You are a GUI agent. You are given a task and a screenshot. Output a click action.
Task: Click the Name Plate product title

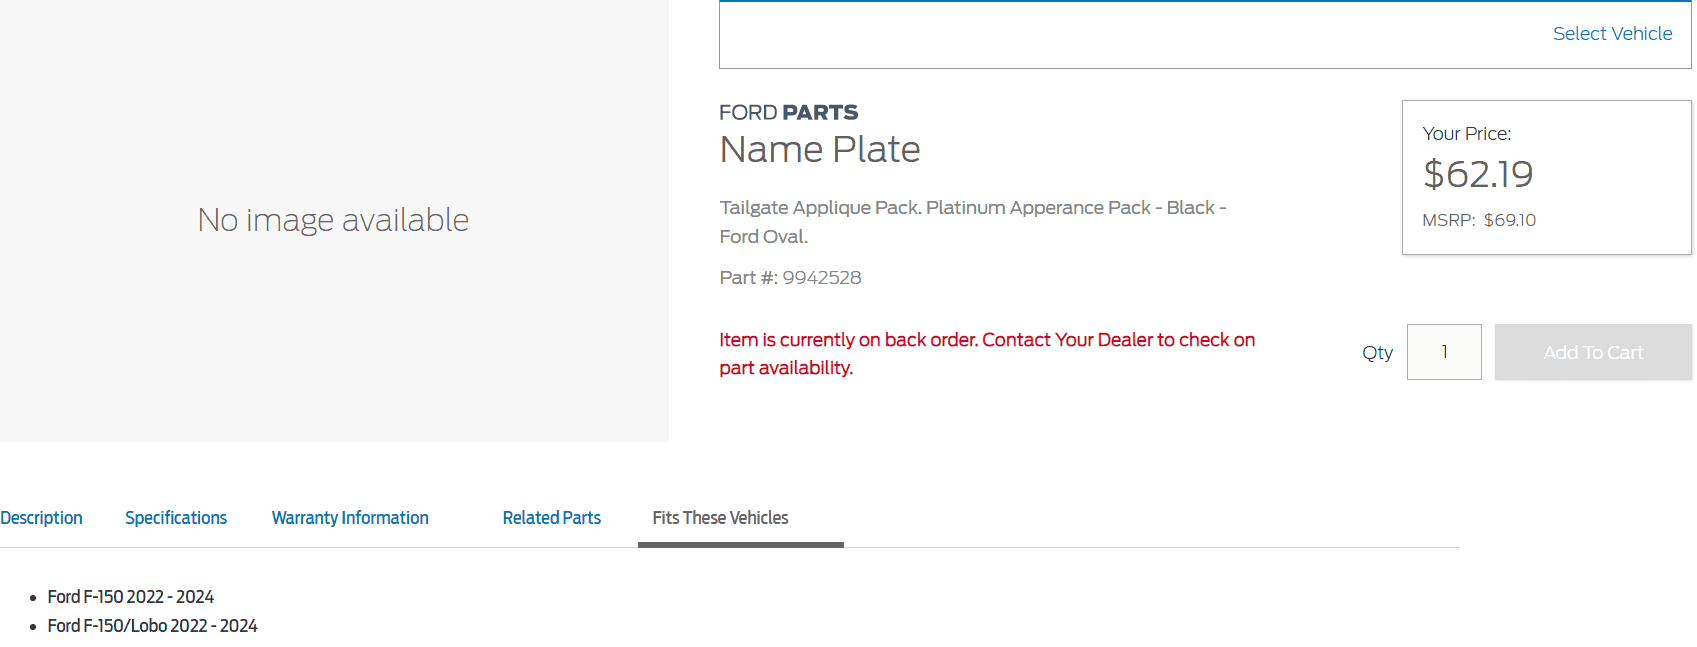pos(819,150)
